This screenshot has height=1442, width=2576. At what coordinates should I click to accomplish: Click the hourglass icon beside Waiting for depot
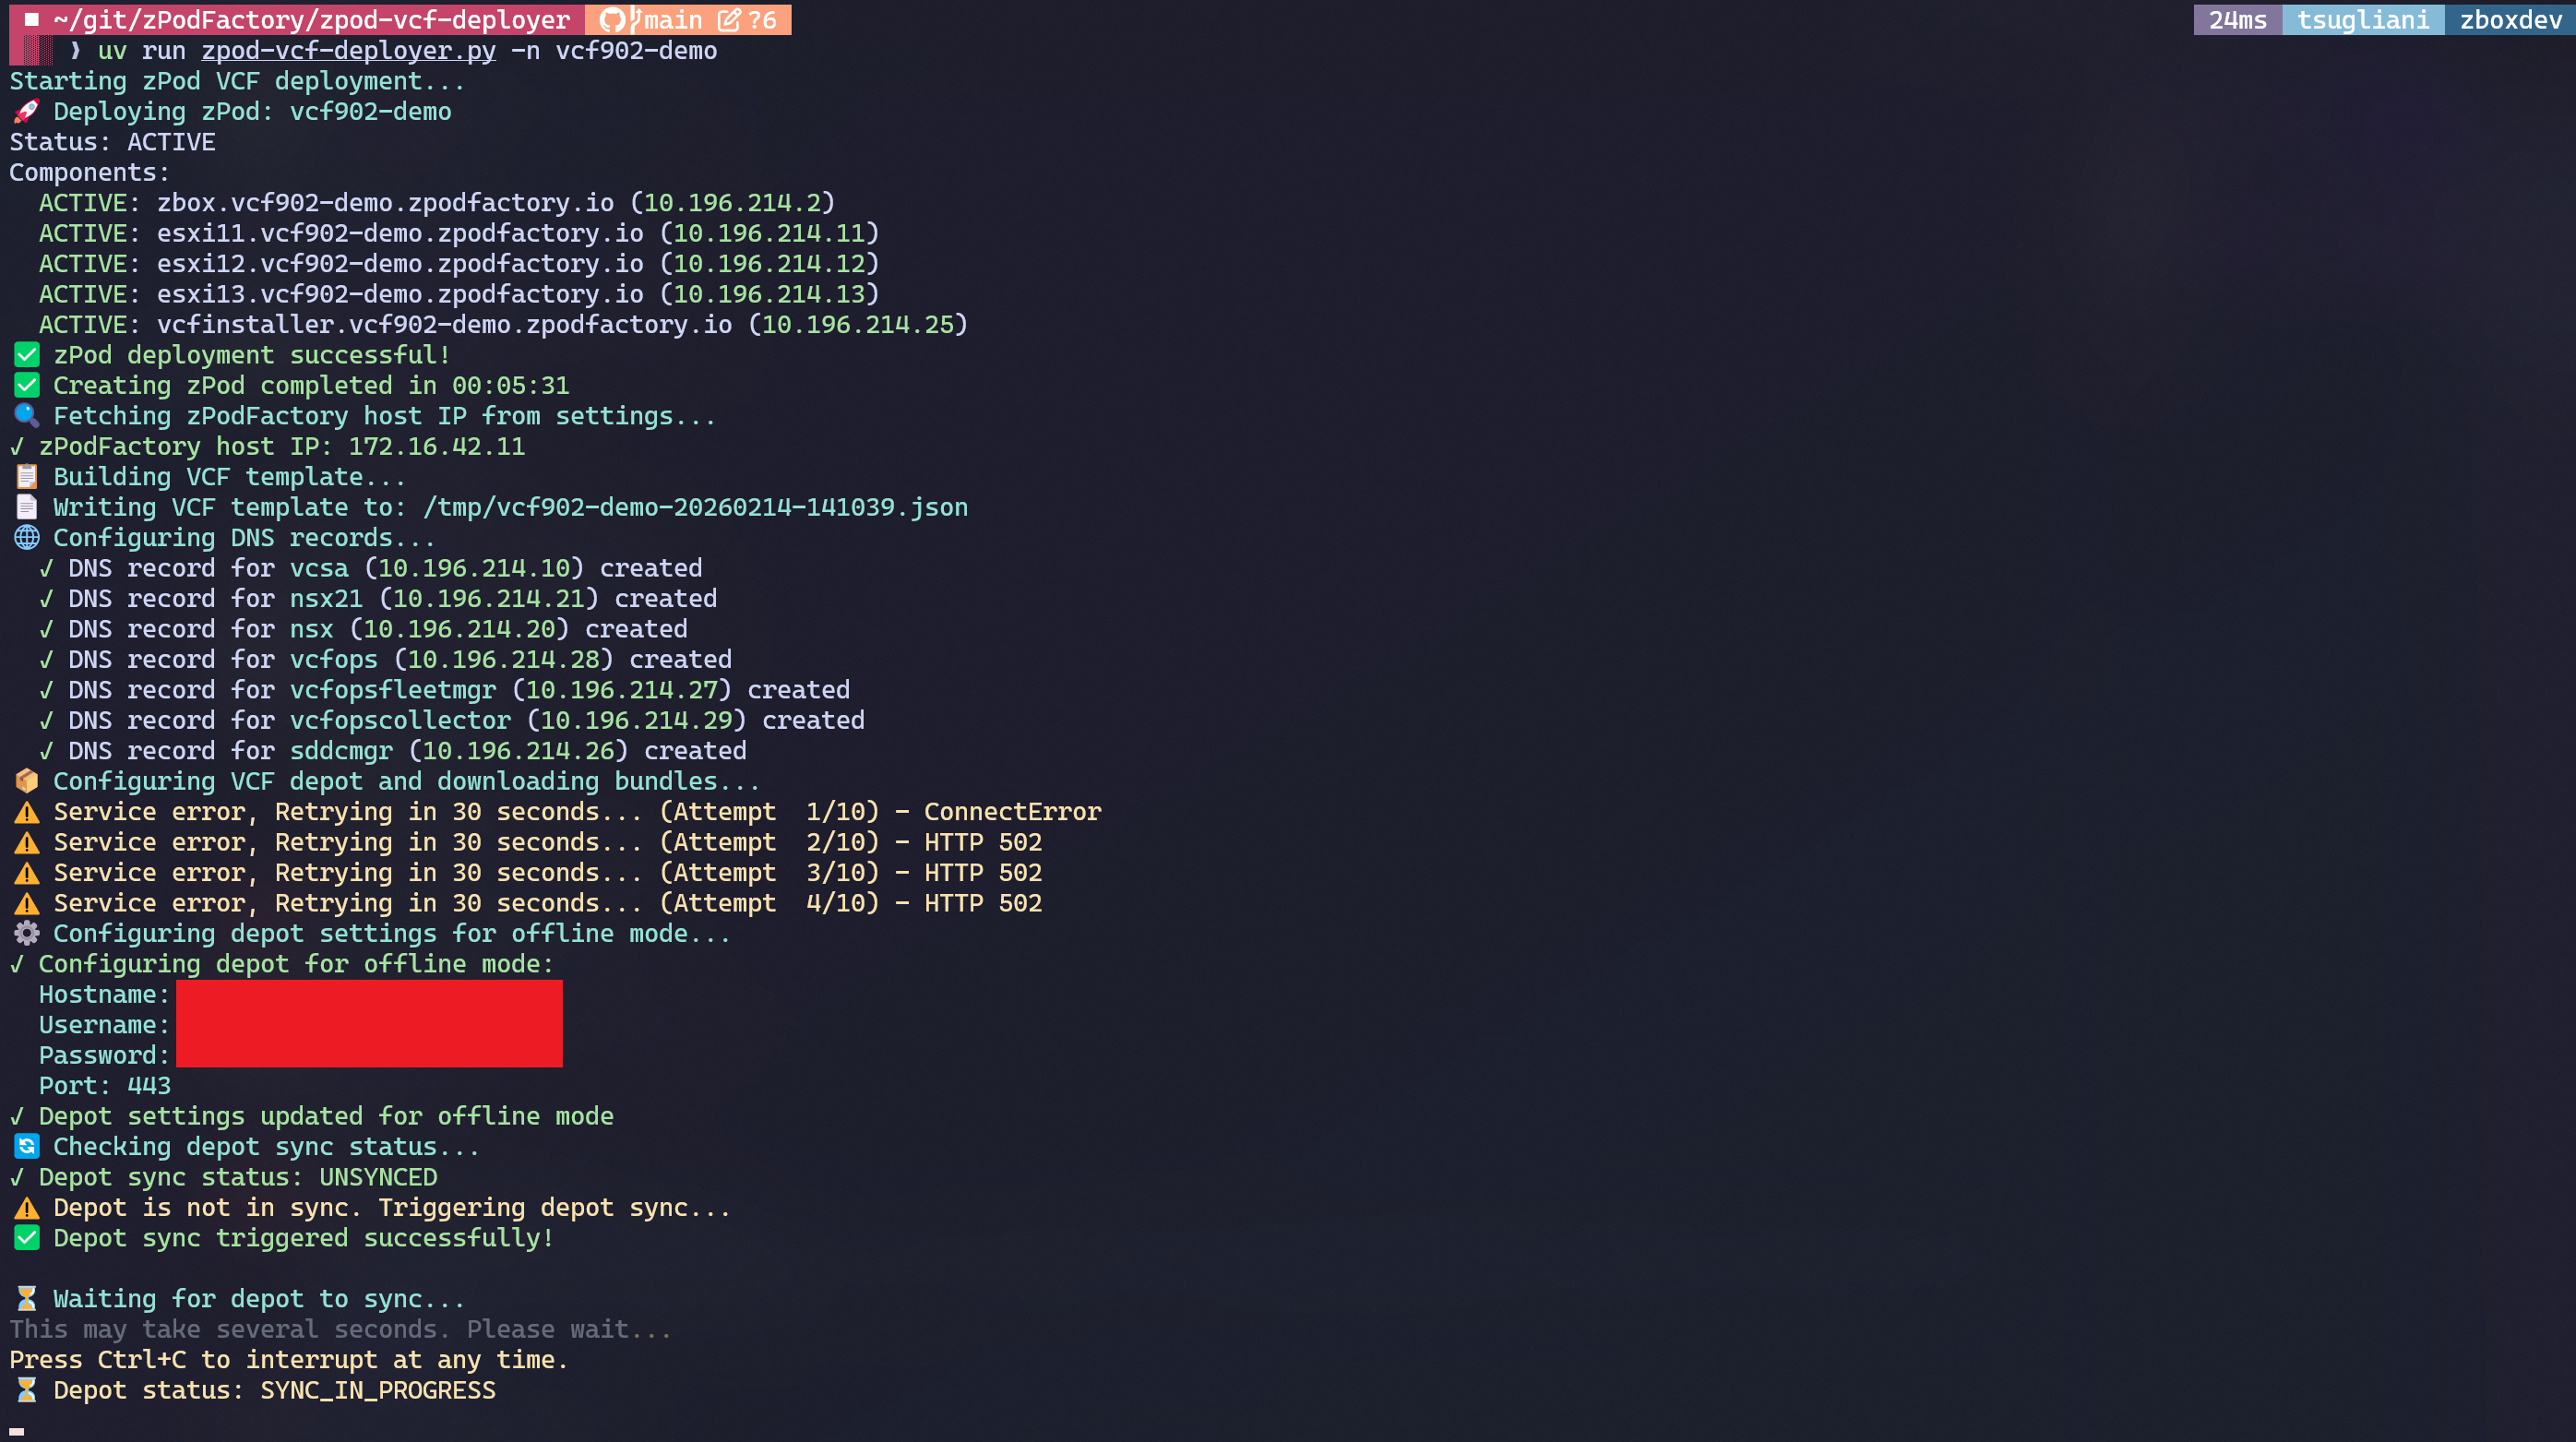pos(26,1299)
